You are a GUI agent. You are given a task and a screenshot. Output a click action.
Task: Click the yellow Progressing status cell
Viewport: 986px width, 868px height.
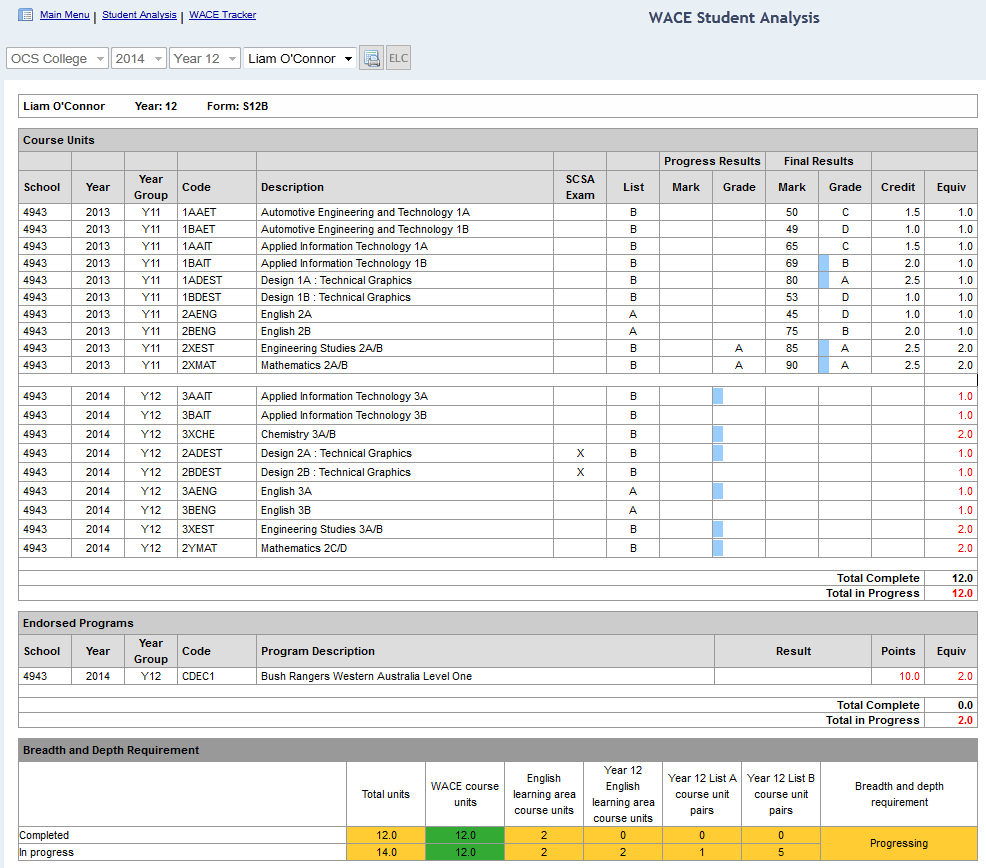click(898, 843)
